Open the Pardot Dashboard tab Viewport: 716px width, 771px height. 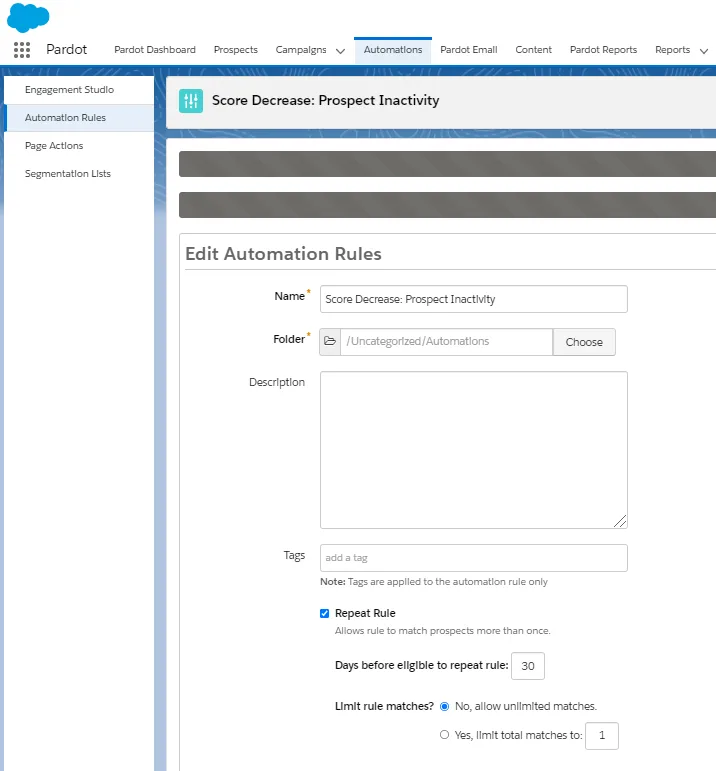(155, 50)
